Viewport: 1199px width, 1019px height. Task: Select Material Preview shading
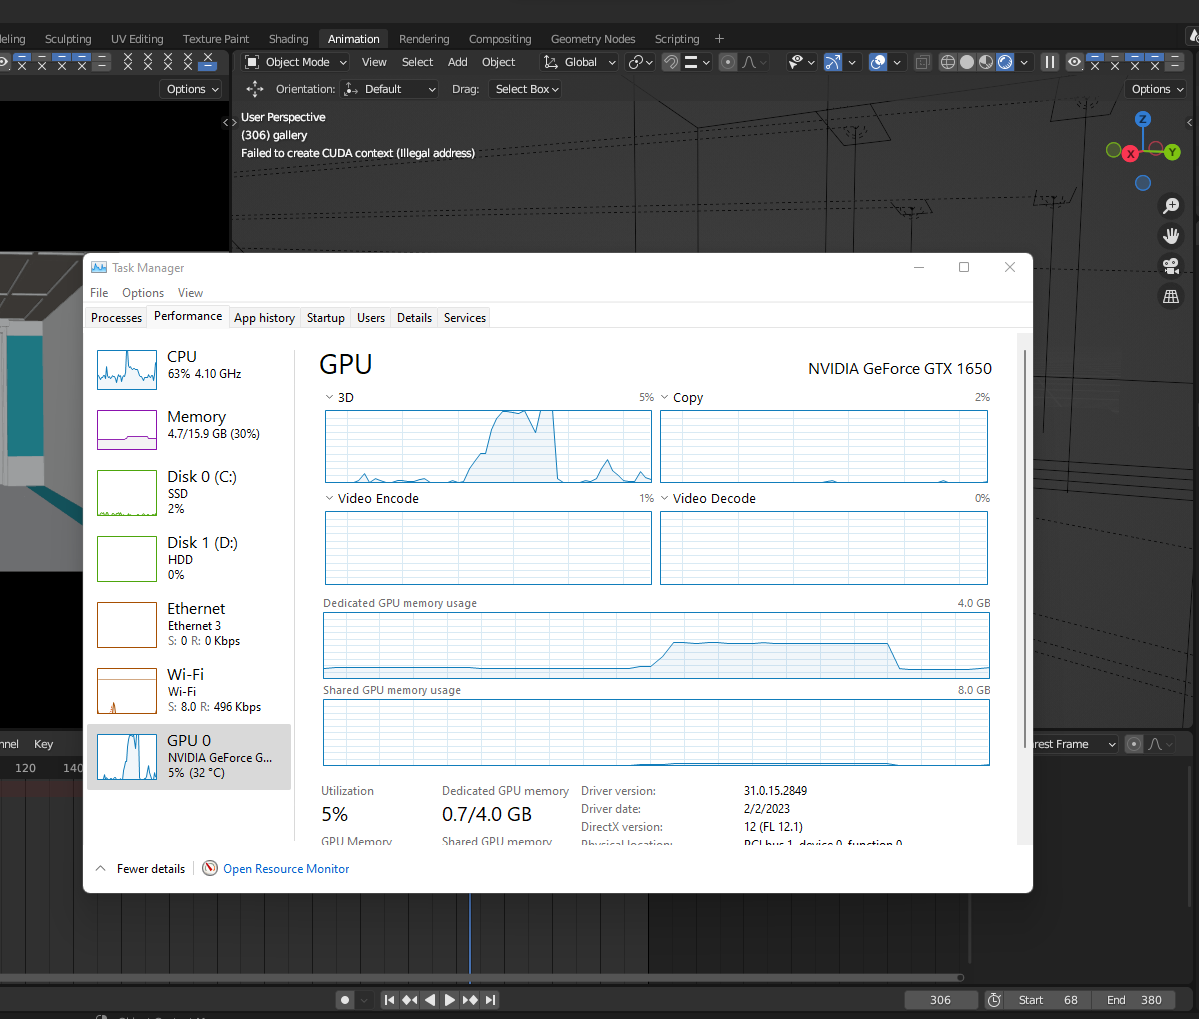coord(986,62)
